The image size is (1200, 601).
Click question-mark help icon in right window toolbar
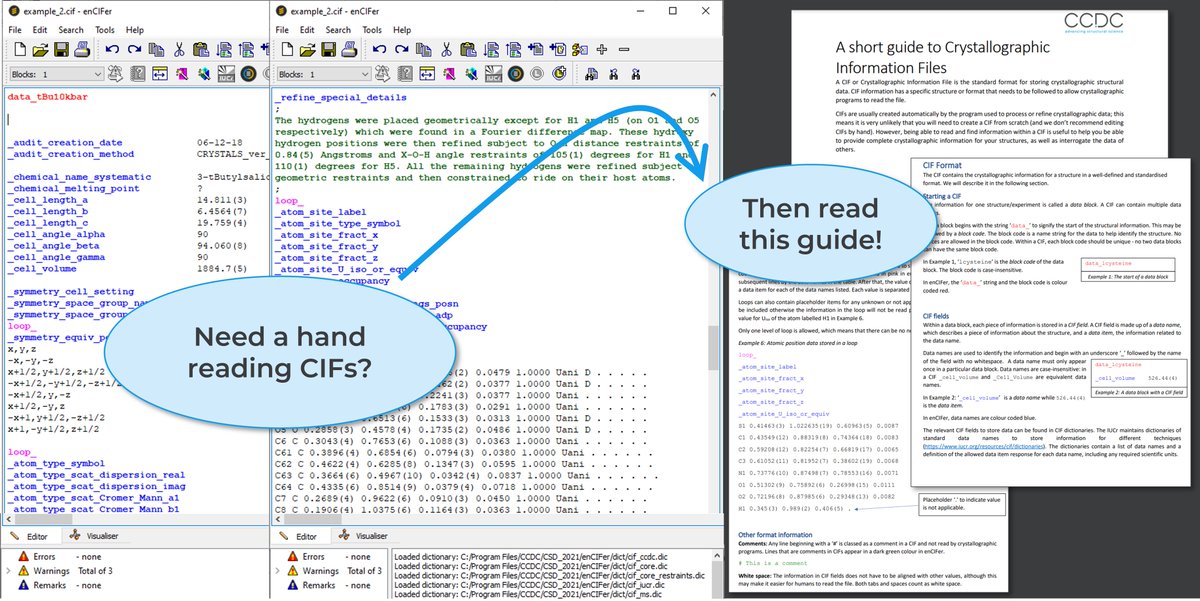[407, 74]
